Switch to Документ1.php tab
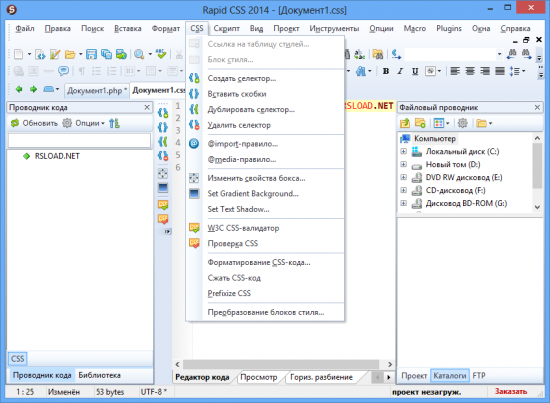The width and height of the screenshot is (550, 403). [97, 90]
